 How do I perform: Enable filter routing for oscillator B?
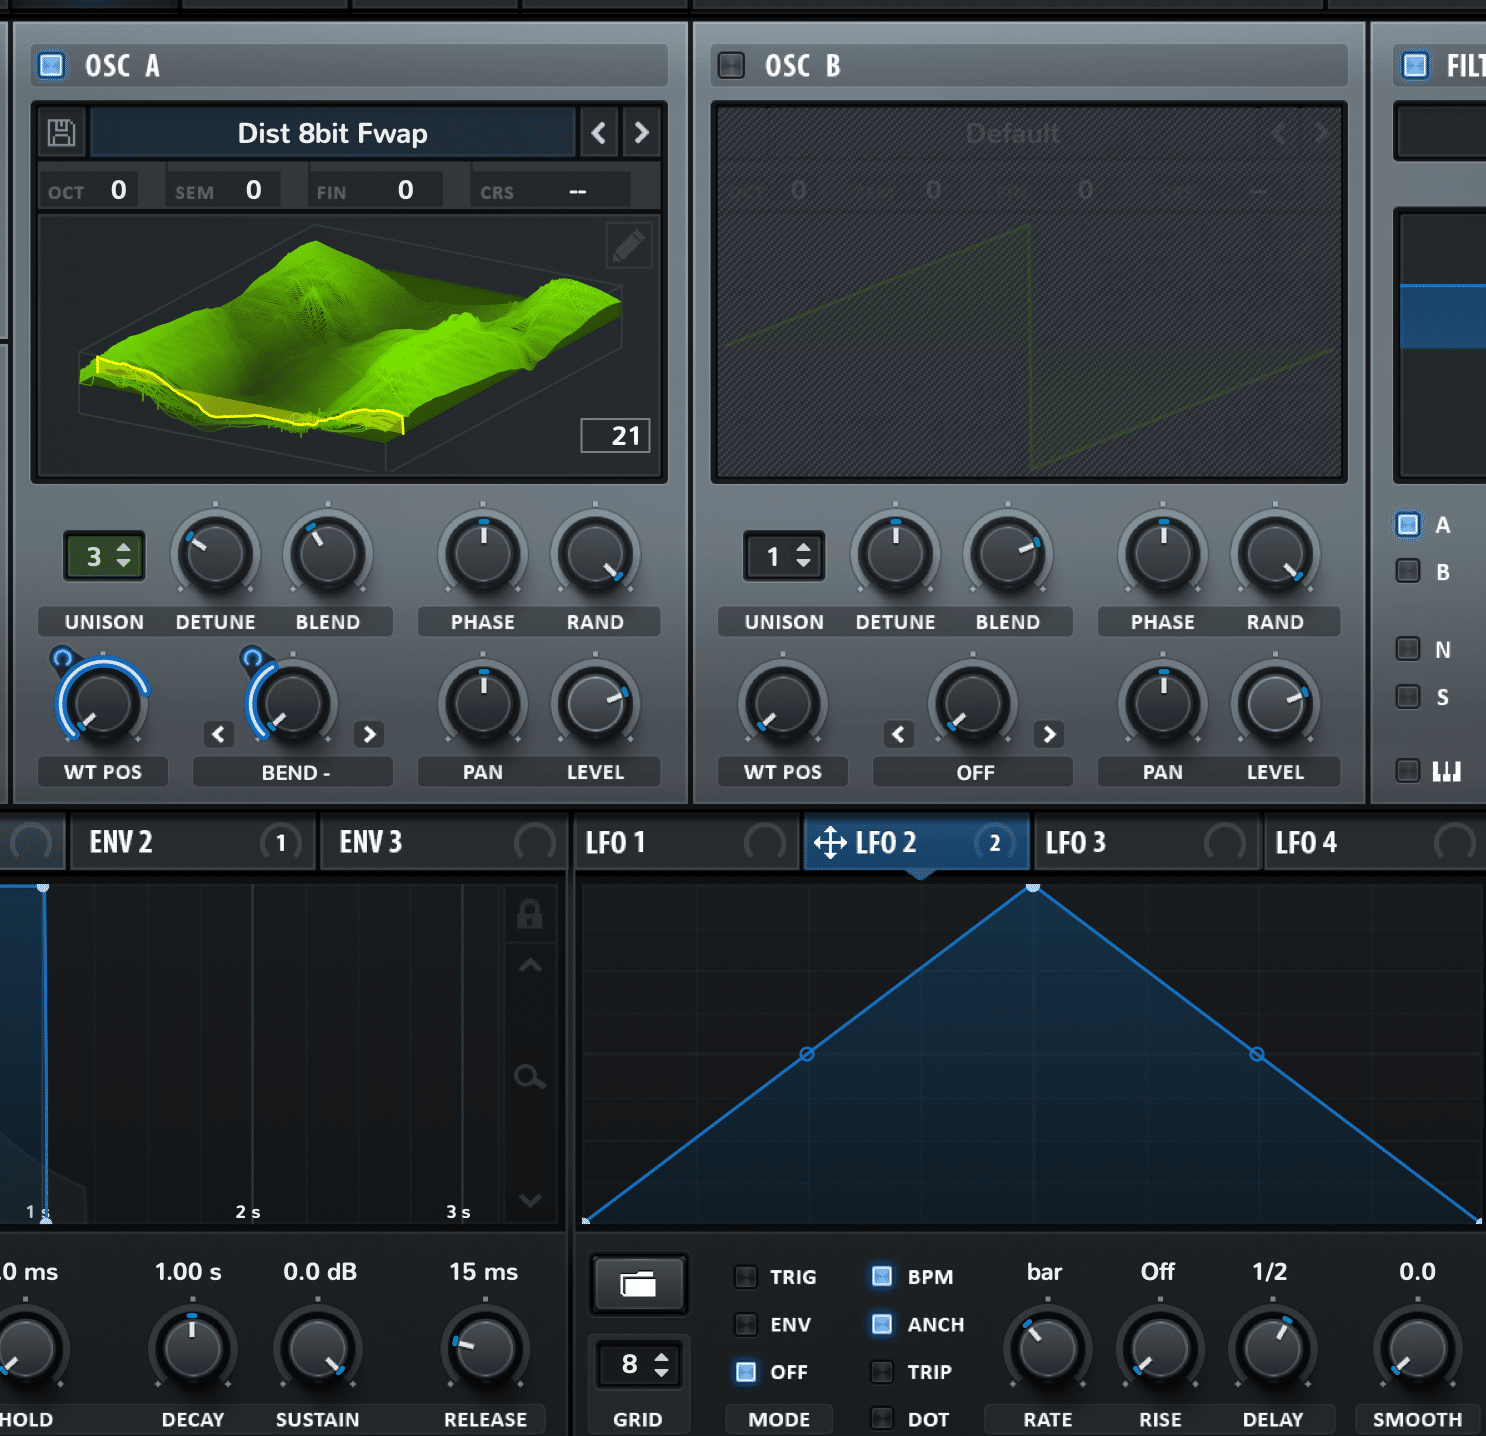(1408, 571)
